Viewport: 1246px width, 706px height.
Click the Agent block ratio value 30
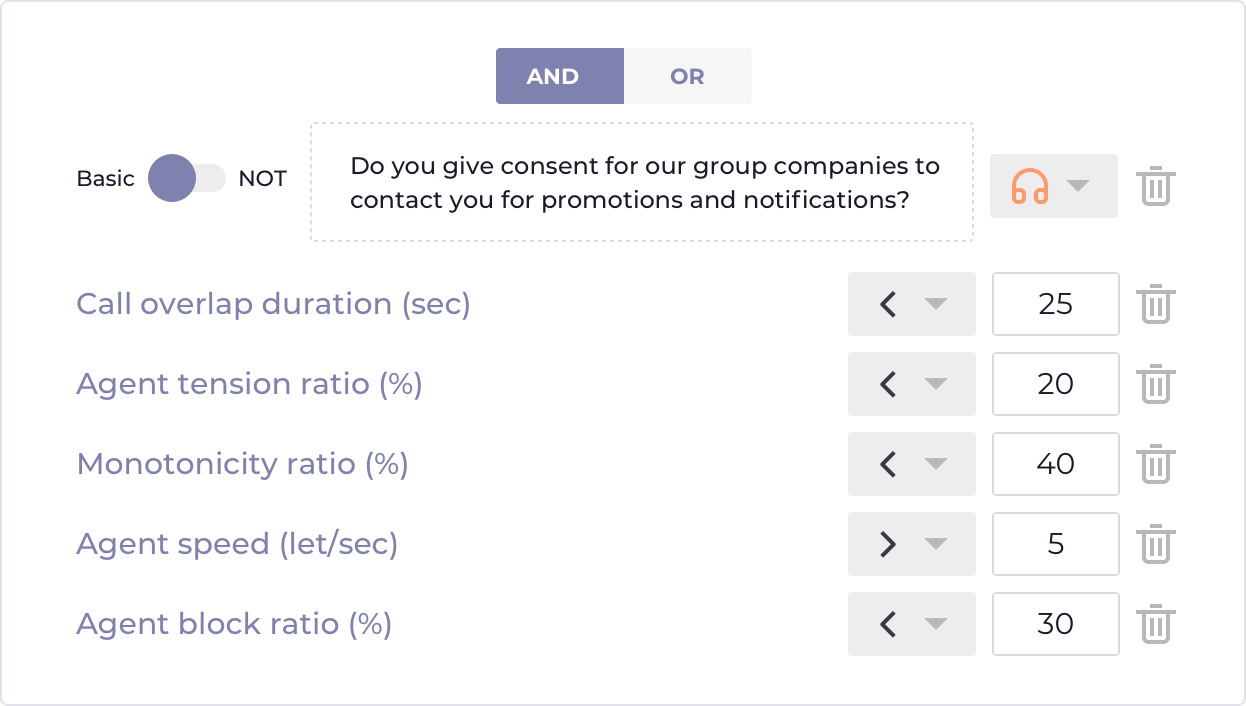click(1056, 624)
